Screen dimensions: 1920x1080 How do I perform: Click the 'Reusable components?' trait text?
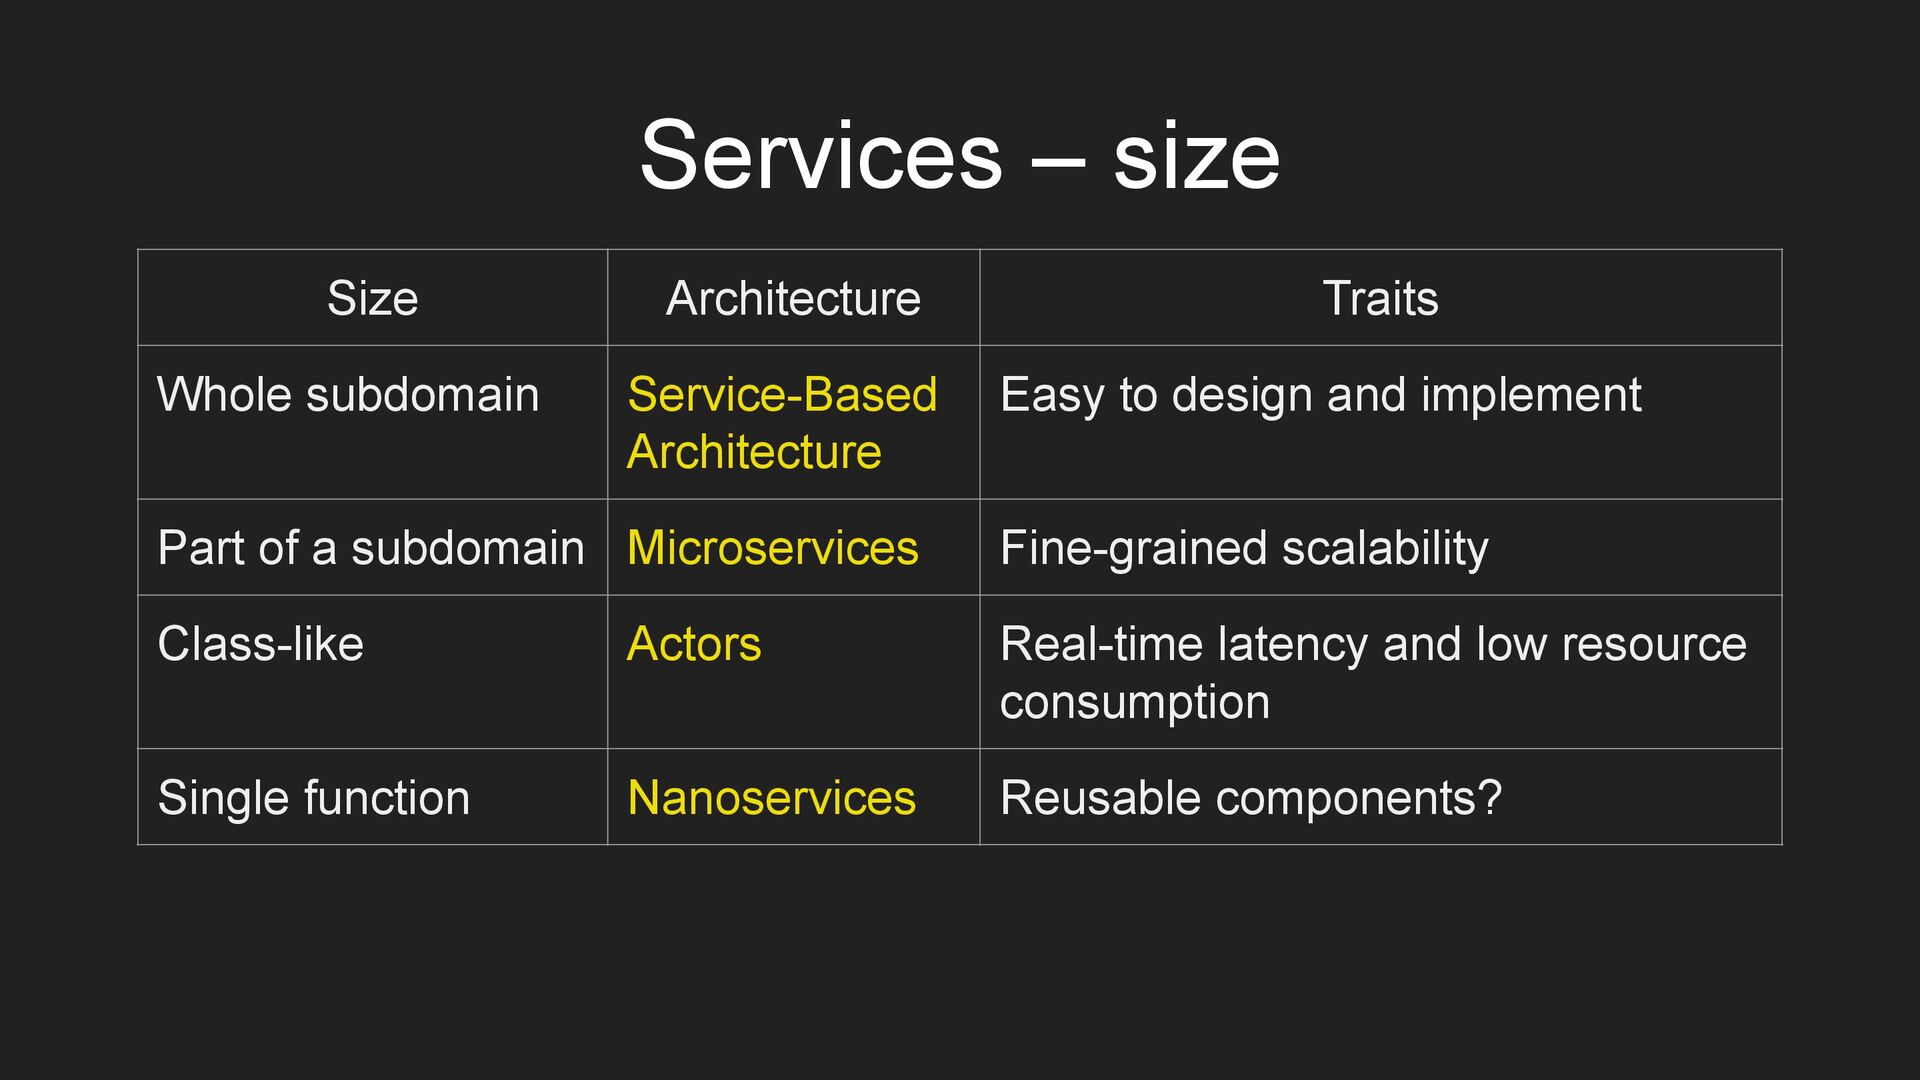point(1250,798)
